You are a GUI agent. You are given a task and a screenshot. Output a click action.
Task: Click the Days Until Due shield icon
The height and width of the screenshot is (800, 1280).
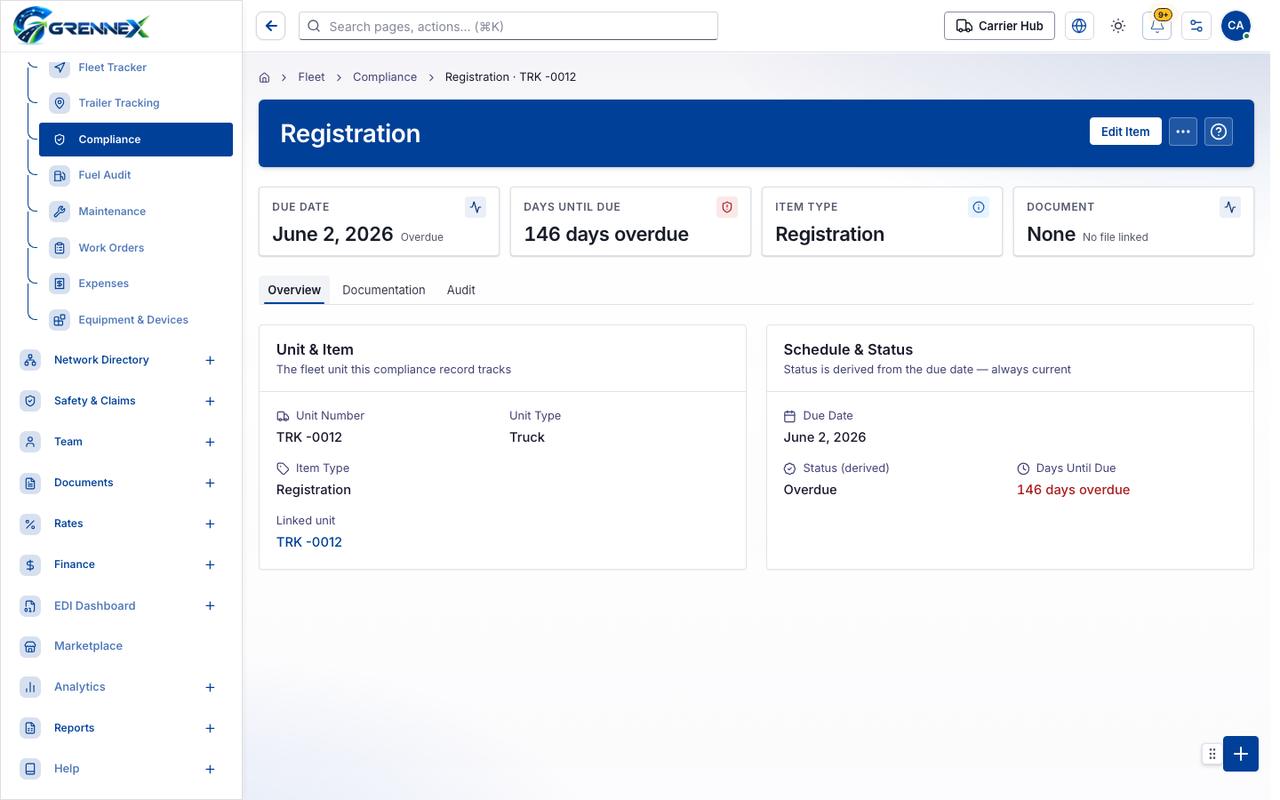coord(727,207)
